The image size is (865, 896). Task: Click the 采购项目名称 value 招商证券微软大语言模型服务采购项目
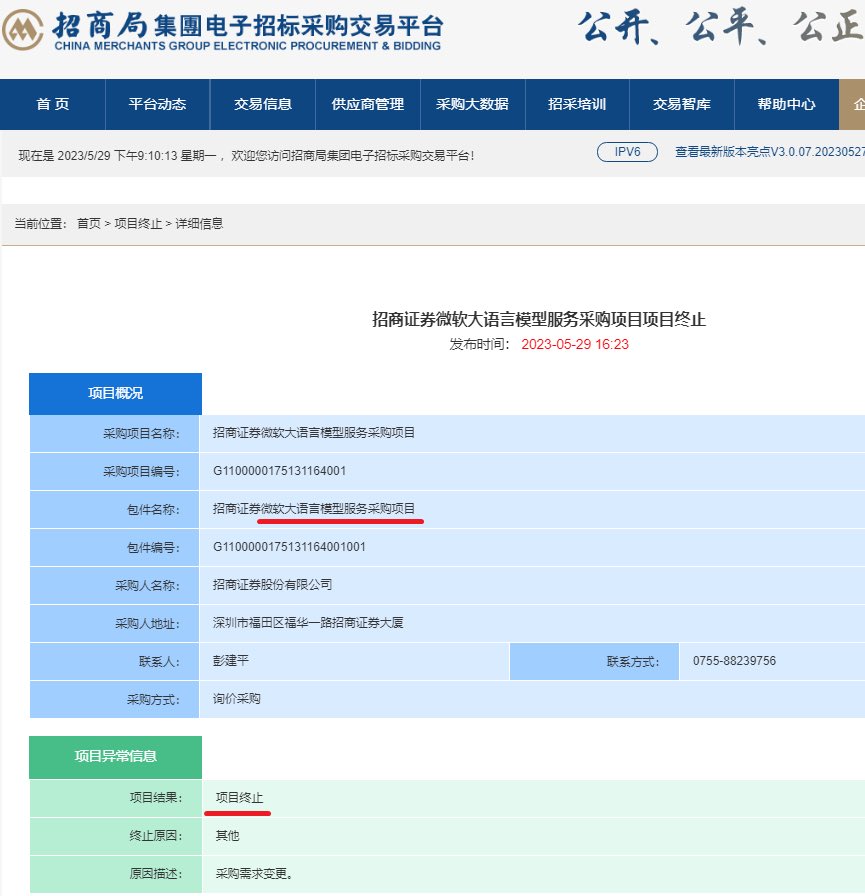click(314, 433)
